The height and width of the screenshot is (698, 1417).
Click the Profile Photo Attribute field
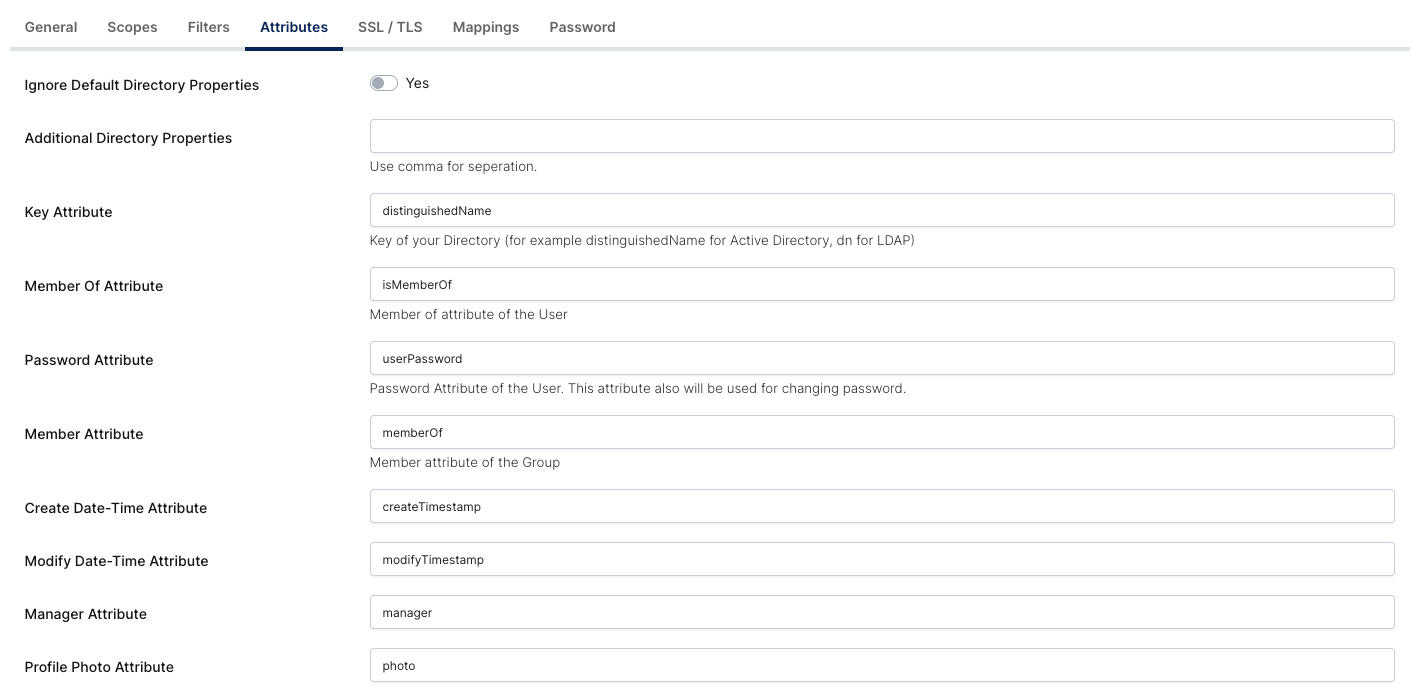tap(881, 666)
